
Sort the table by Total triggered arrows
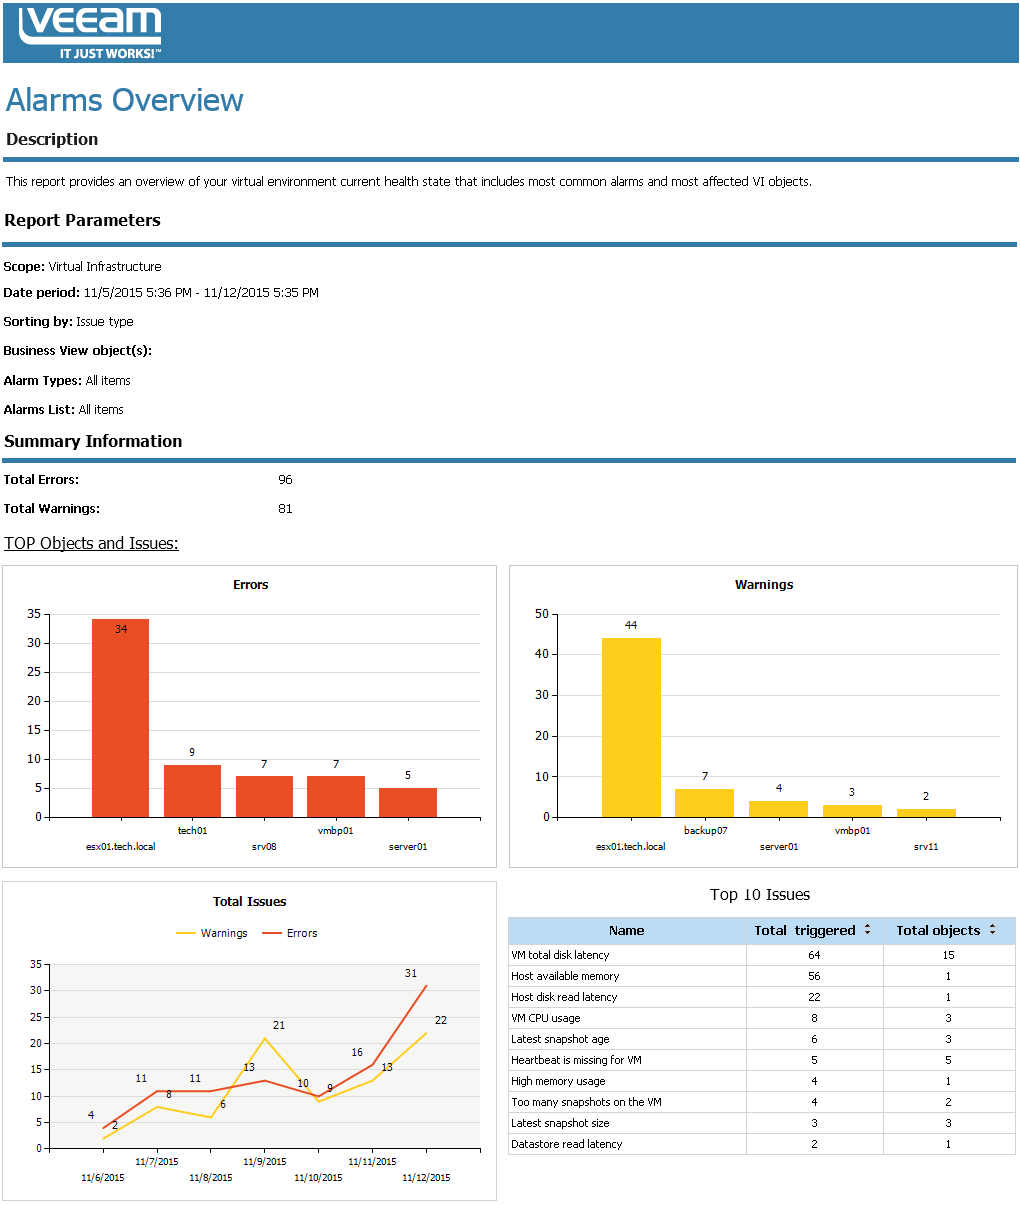tap(867, 930)
